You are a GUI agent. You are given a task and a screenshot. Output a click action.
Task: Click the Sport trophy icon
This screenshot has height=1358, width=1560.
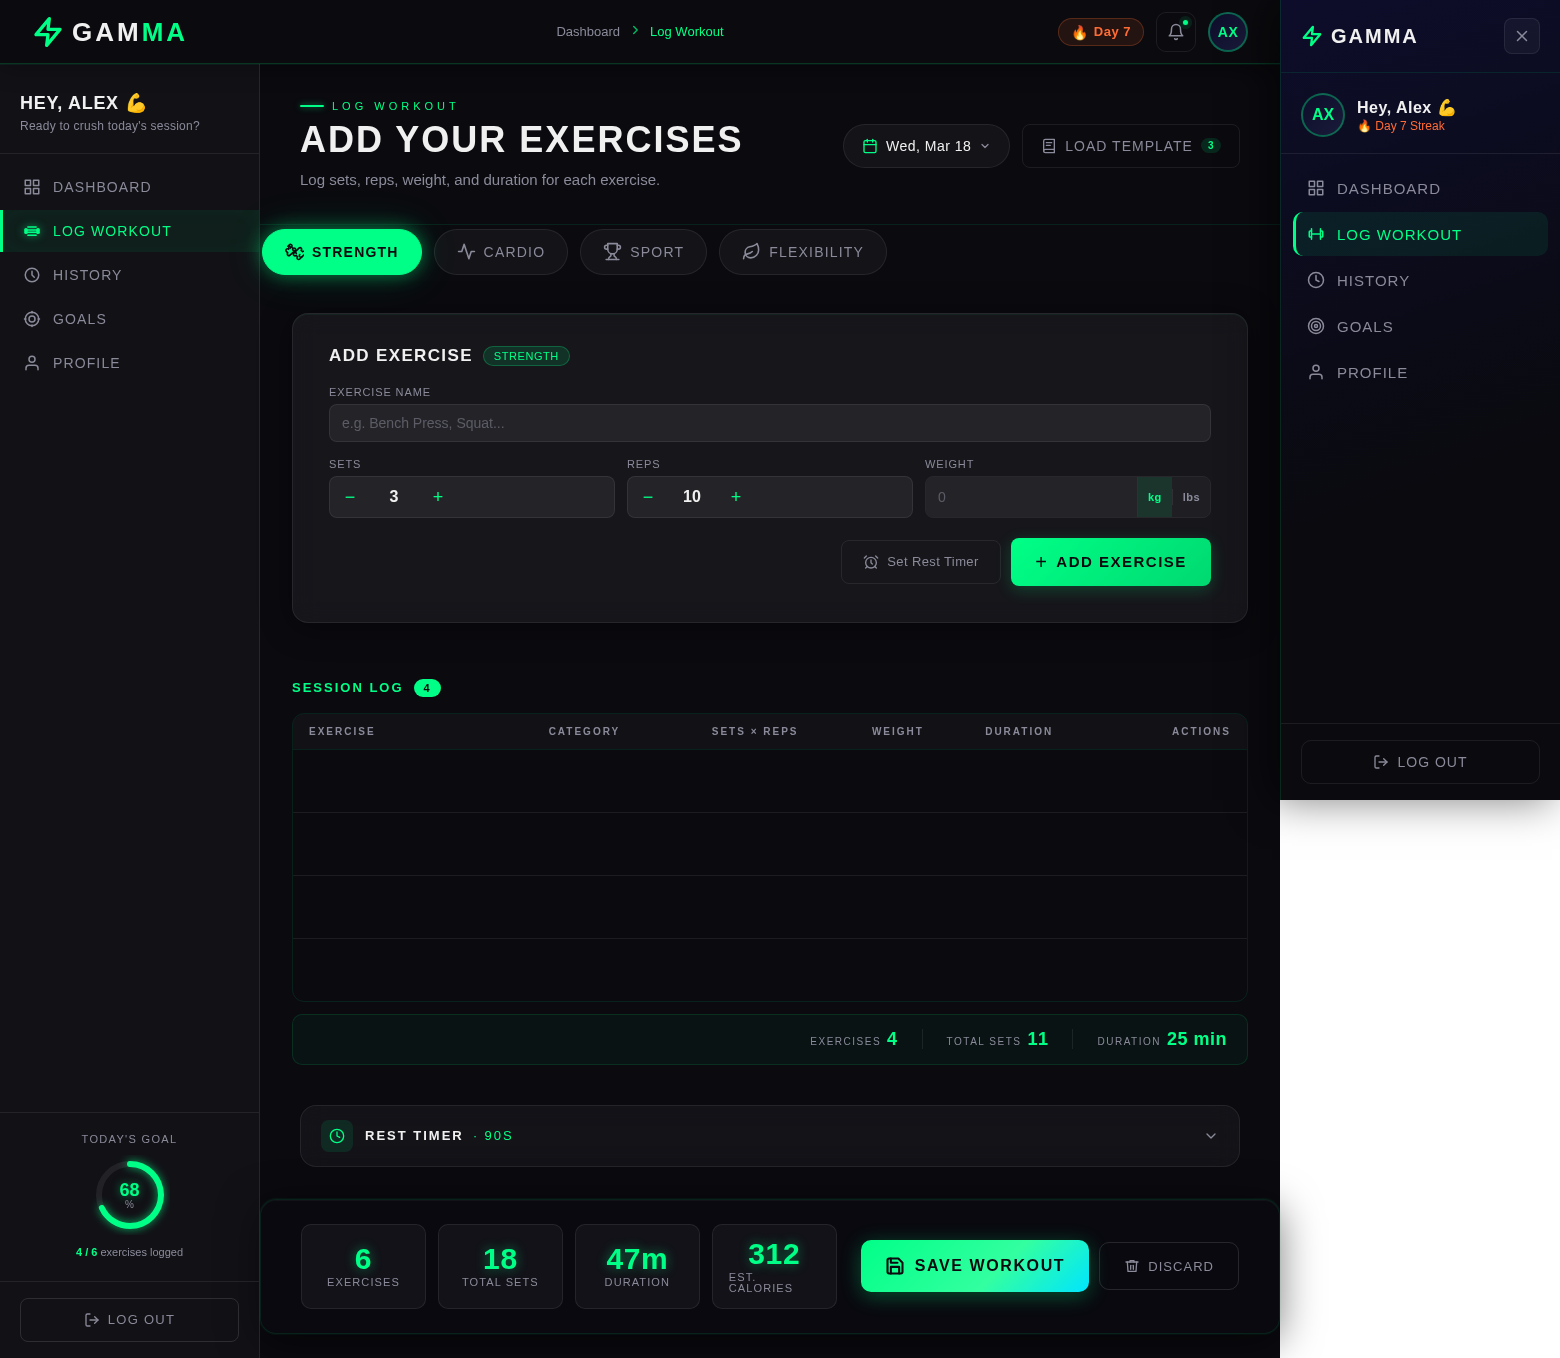[x=612, y=251]
